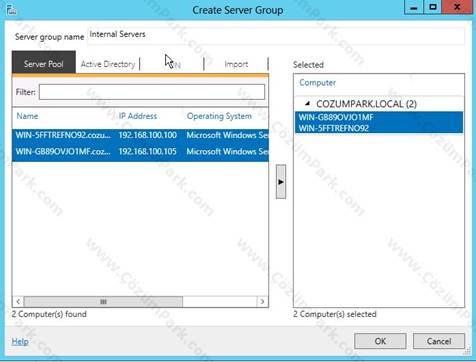Sort by the Operating System column header
476x362 pixels.
tap(219, 116)
